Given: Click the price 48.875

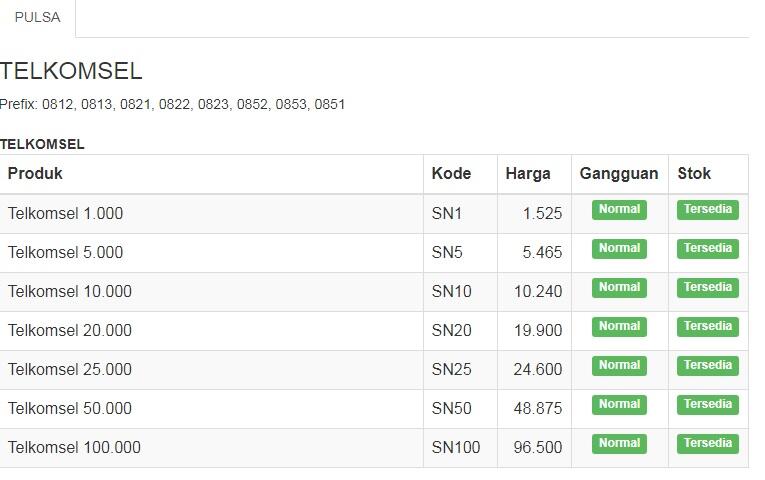Looking at the screenshot, I should 538,409.
